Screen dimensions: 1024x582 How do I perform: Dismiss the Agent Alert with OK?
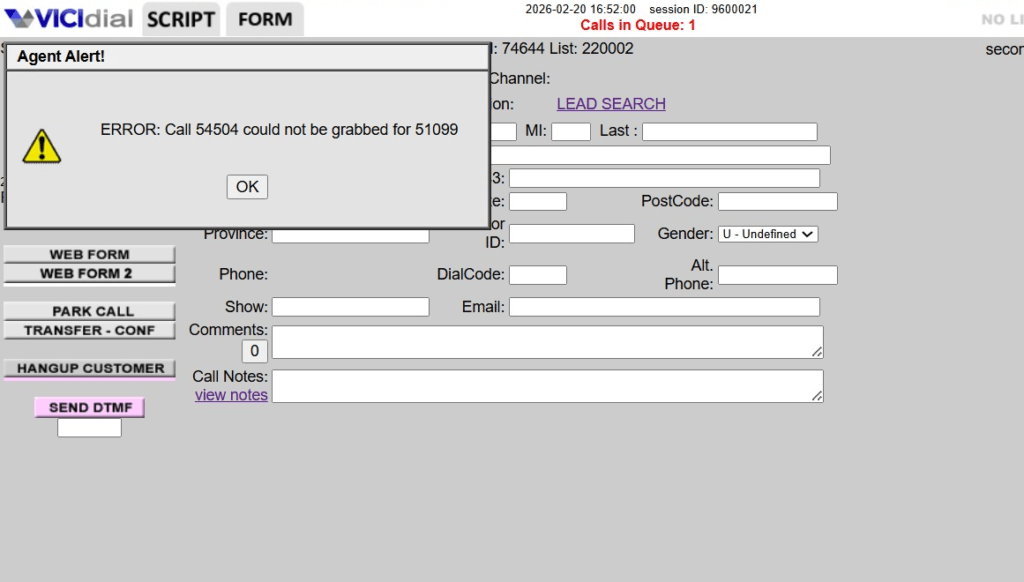[246, 186]
